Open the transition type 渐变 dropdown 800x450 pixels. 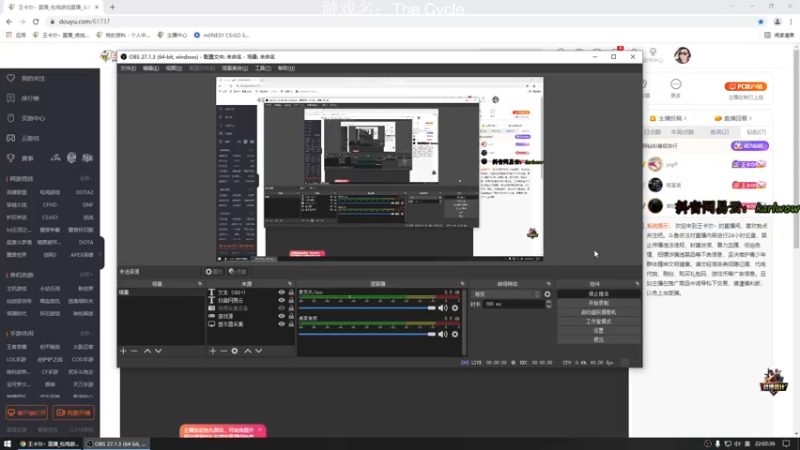point(506,294)
